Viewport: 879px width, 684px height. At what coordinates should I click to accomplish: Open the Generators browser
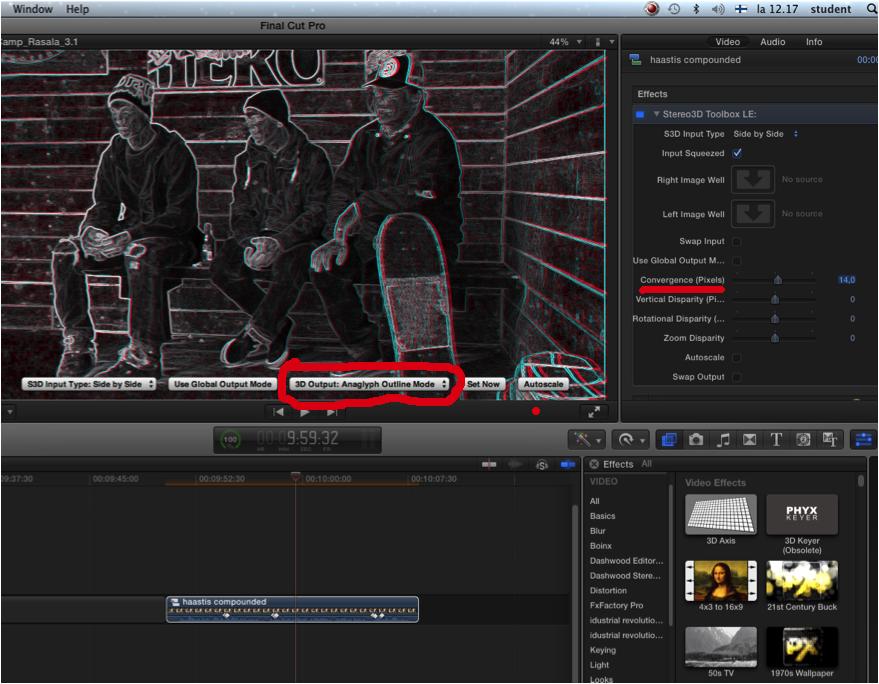[803, 440]
